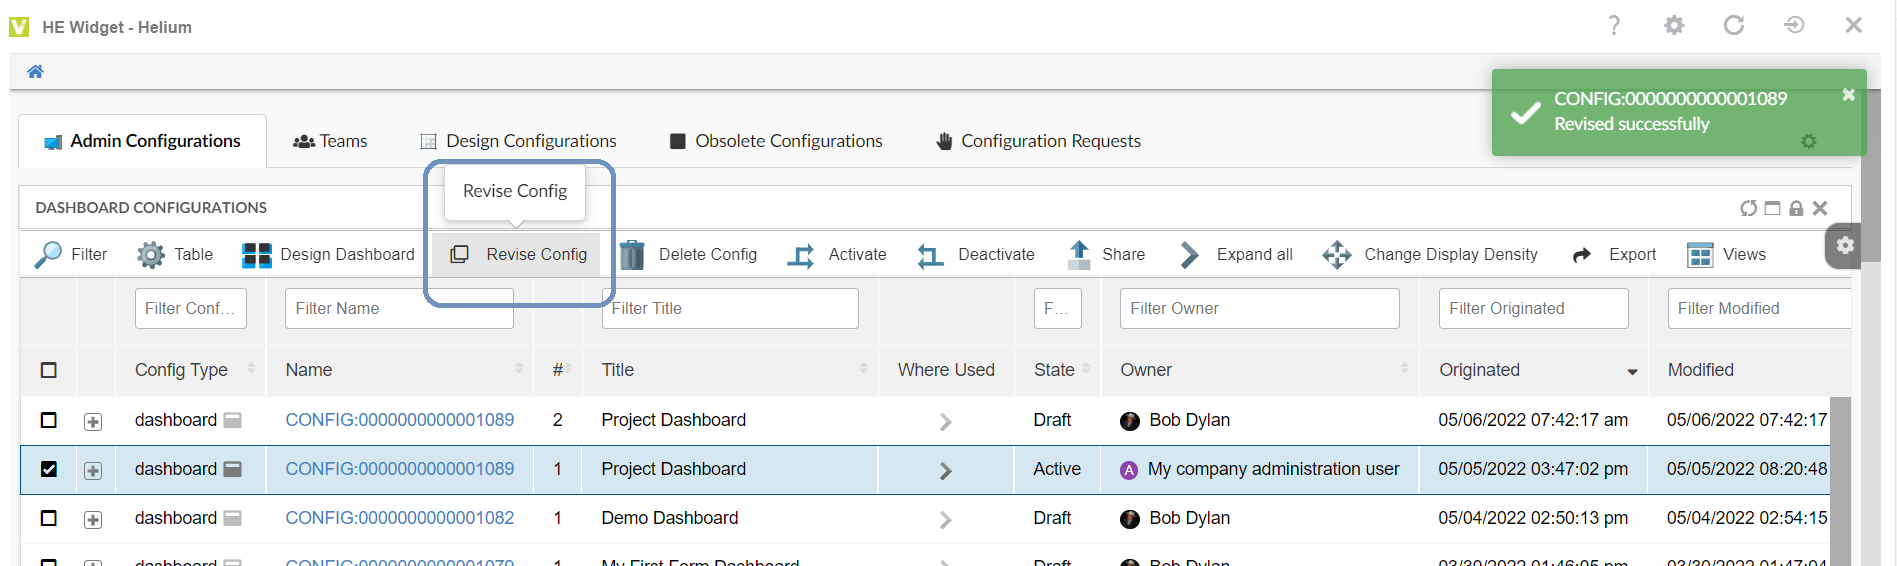Click the Home icon in breadcrumb bar
This screenshot has height=566, width=1897.
35,72
